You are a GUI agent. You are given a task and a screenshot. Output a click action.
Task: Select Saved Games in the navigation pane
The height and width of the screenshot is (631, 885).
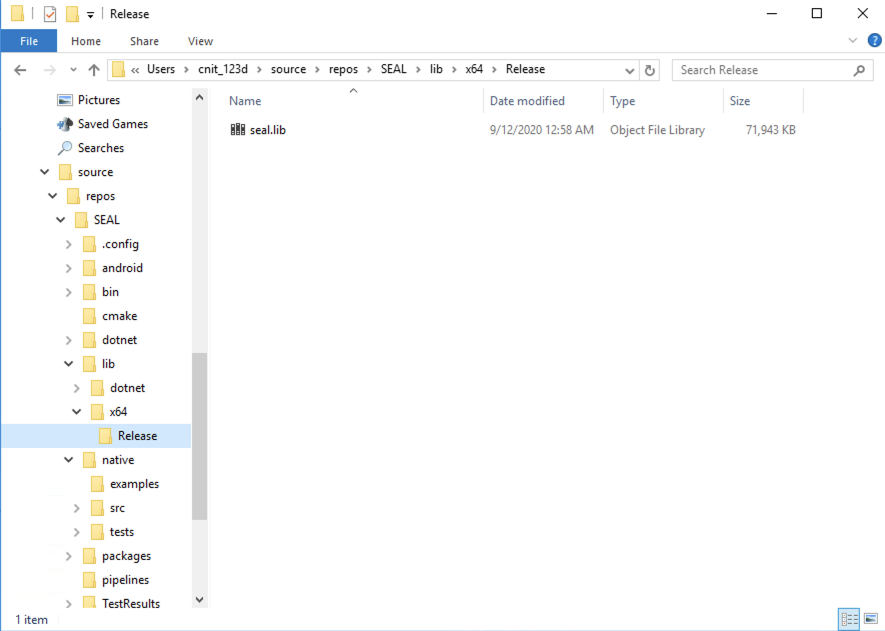click(x=112, y=124)
